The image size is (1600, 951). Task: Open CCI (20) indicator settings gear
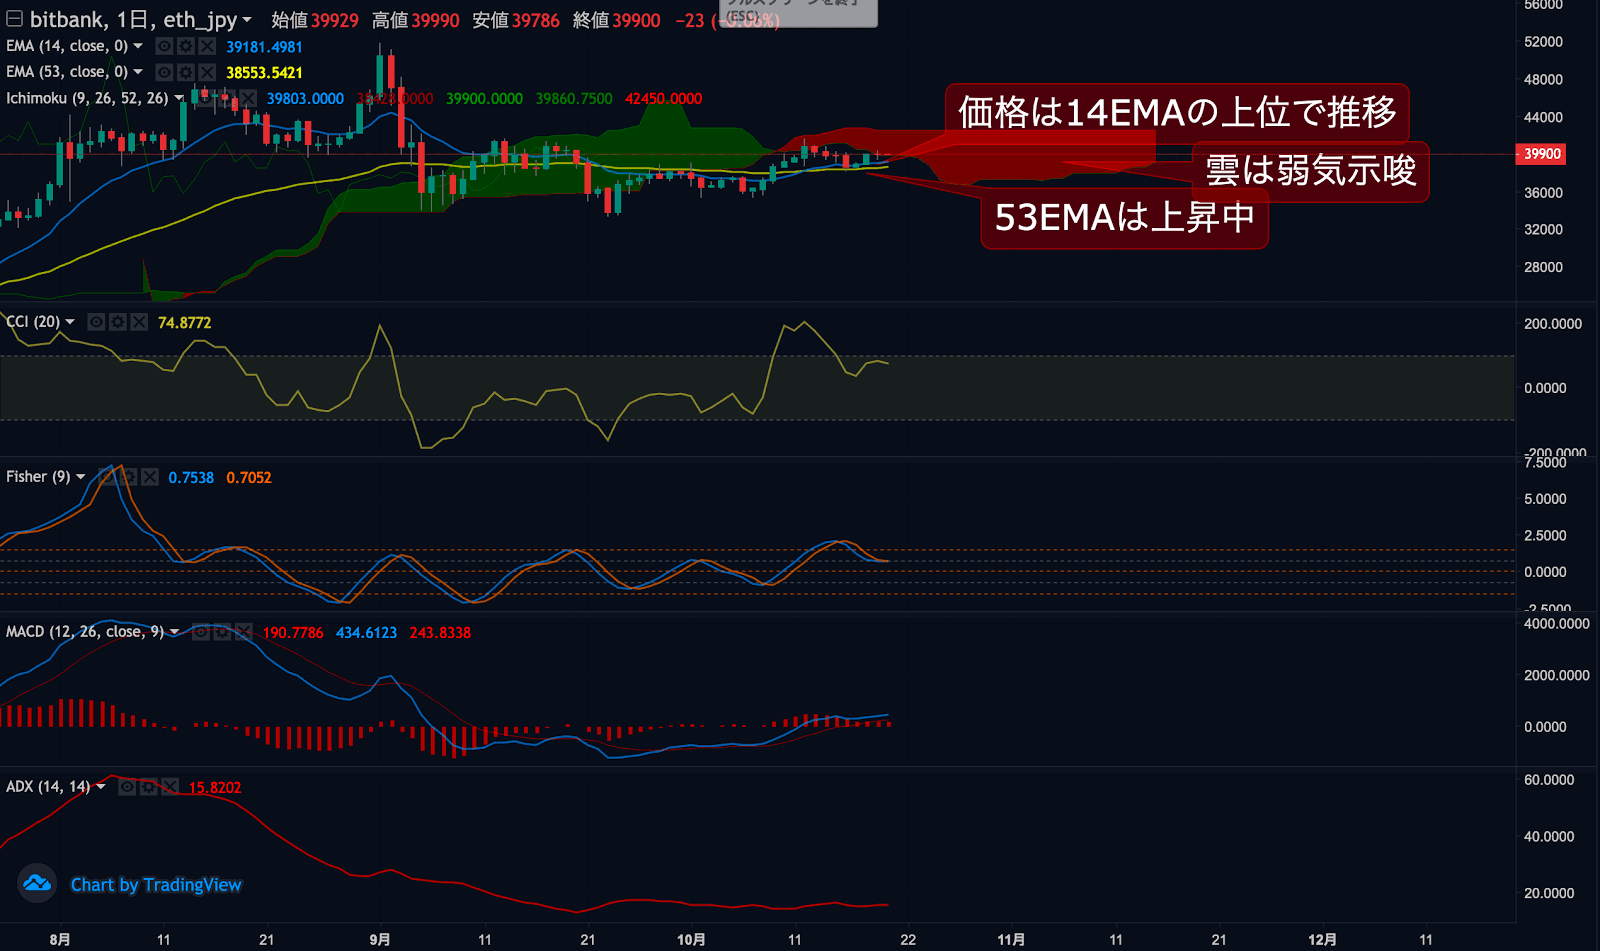coord(118,322)
